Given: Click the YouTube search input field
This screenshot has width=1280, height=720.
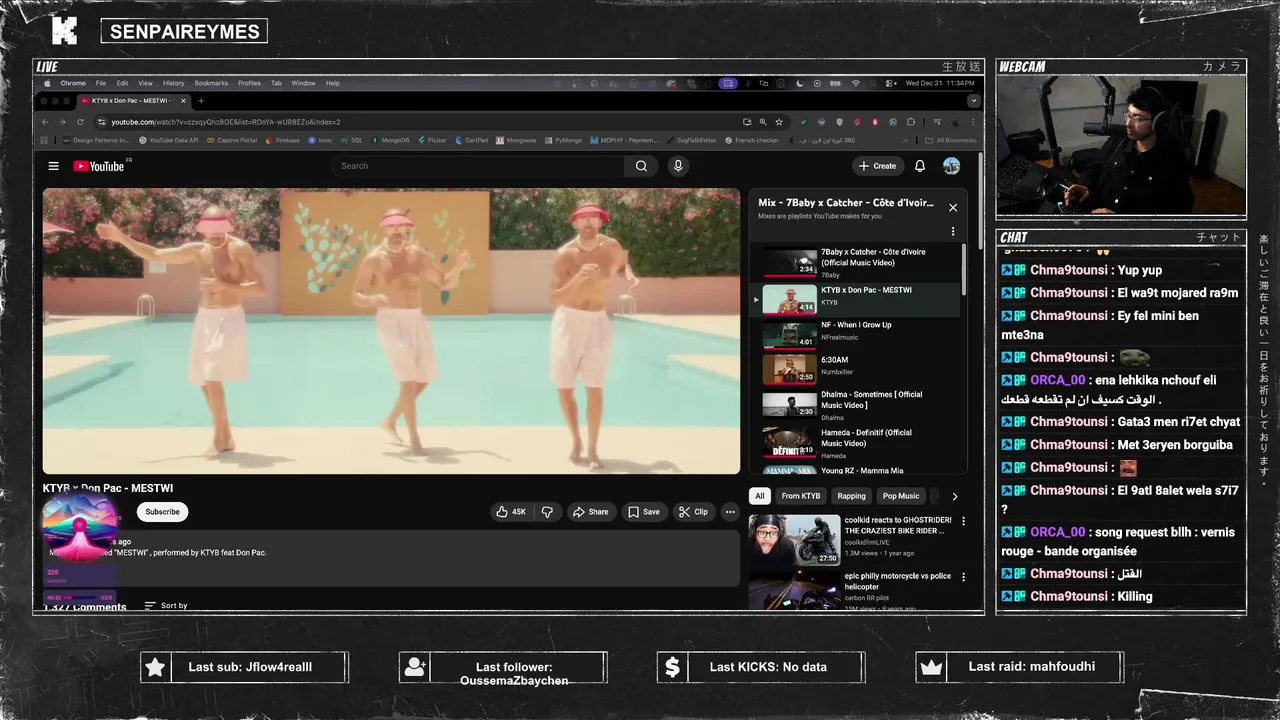Looking at the screenshot, I should (479, 166).
